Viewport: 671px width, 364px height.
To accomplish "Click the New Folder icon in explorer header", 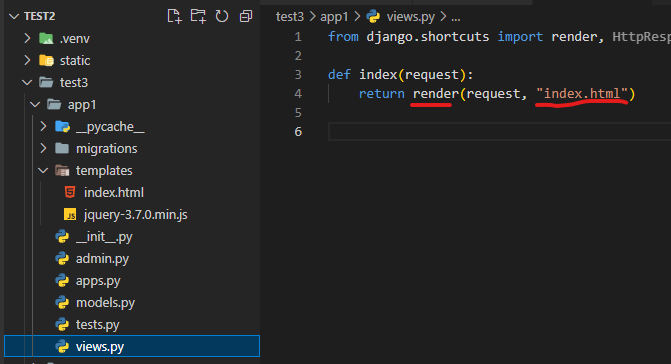I will click(x=198, y=16).
